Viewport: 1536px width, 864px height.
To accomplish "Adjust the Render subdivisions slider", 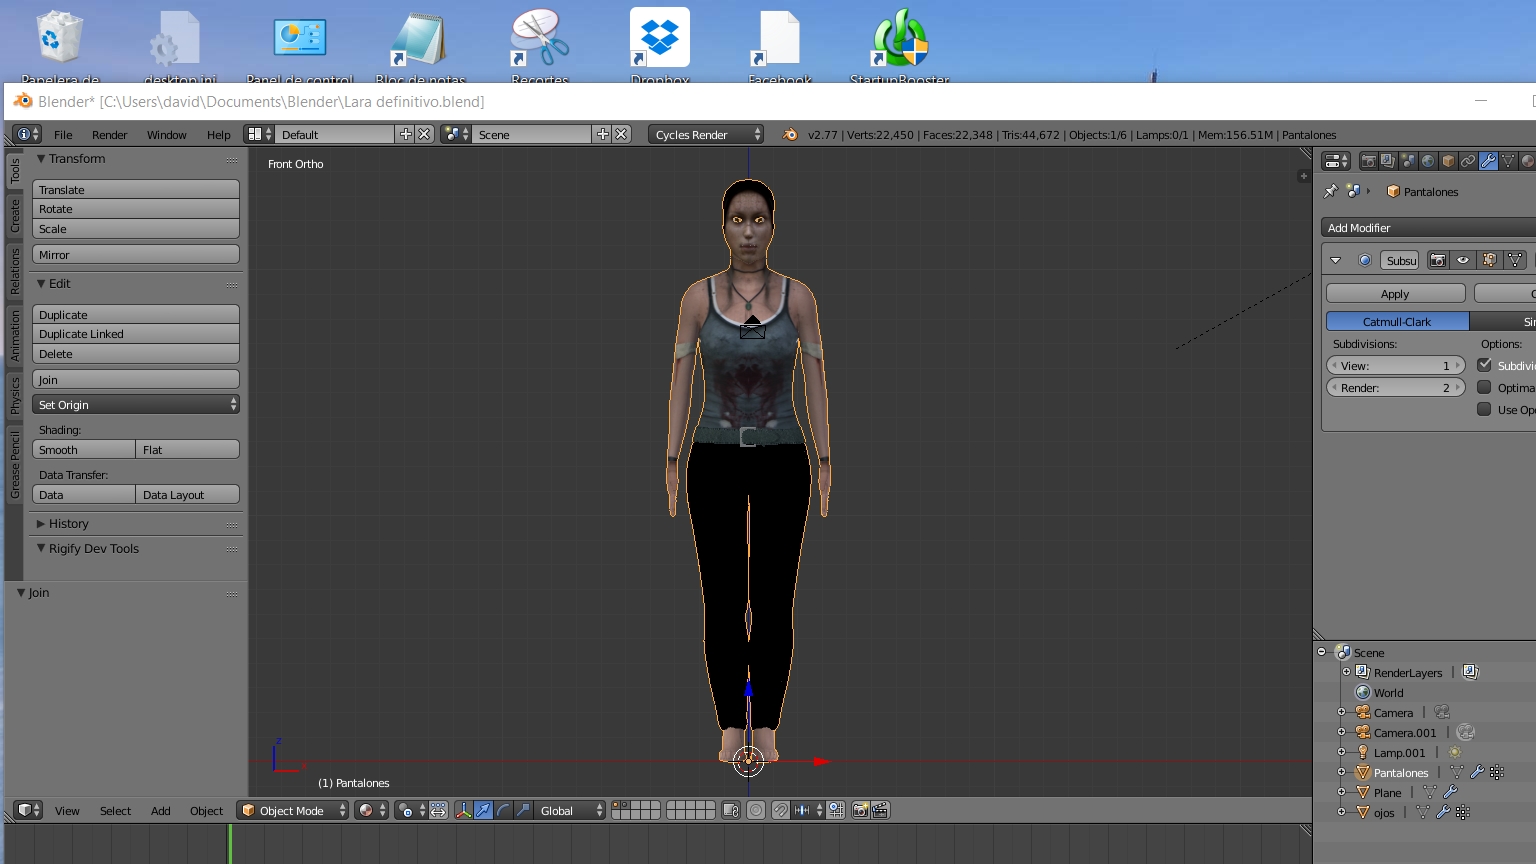I will coord(1395,387).
